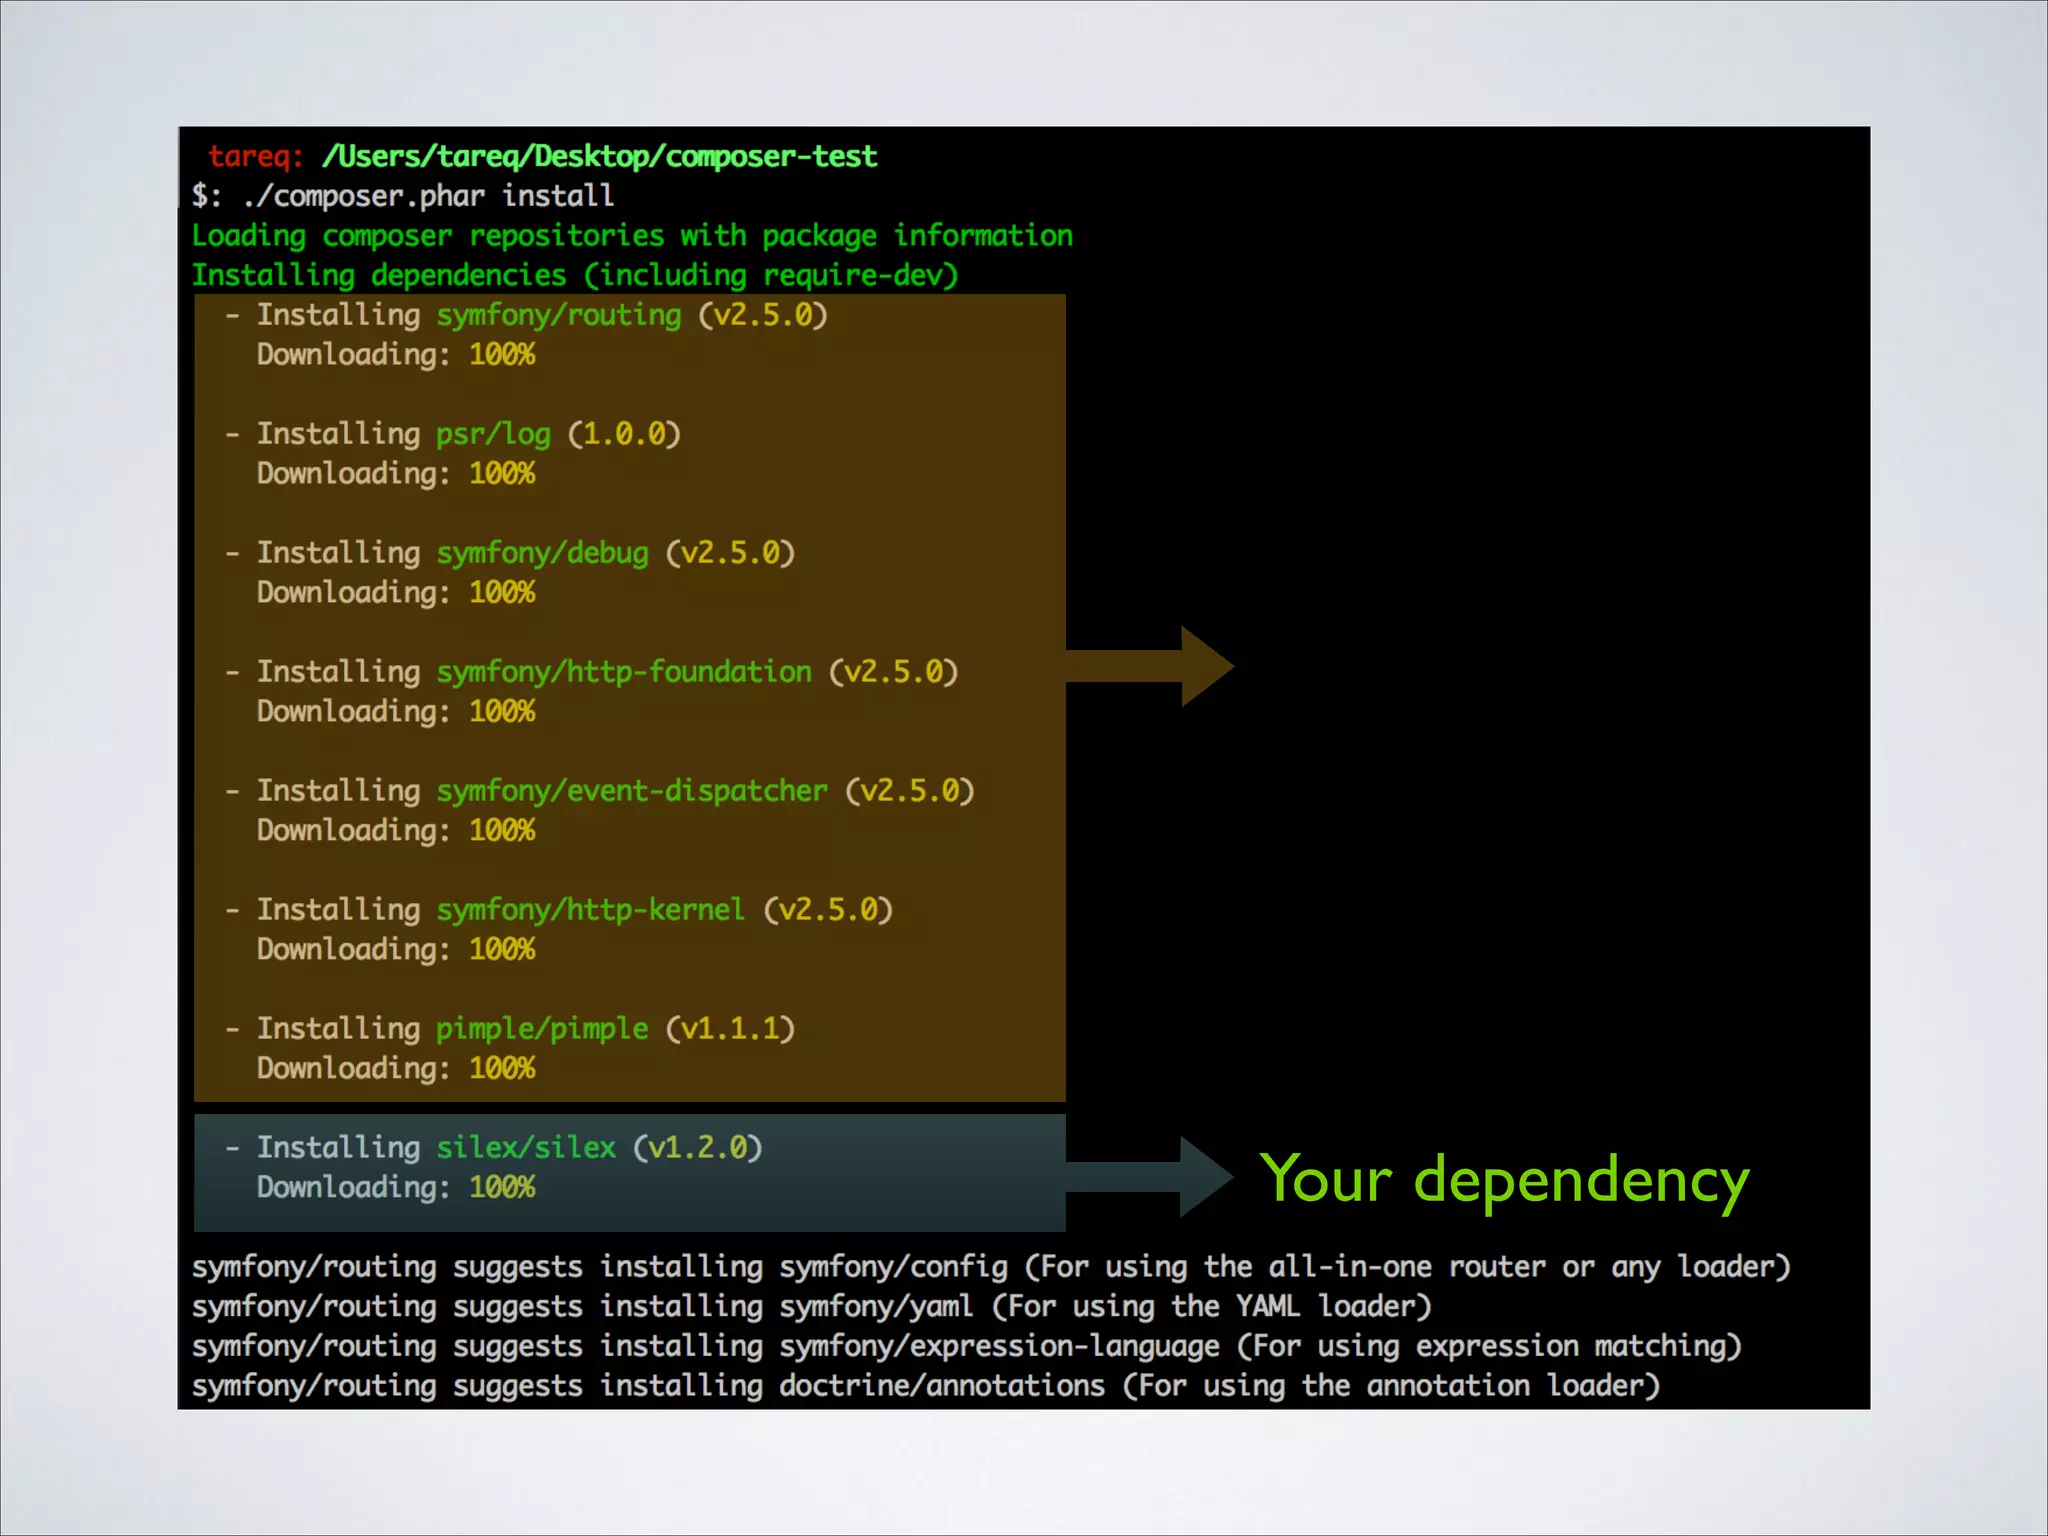
Task: Click the 'Your dependency' label
Action: click(x=1505, y=1180)
